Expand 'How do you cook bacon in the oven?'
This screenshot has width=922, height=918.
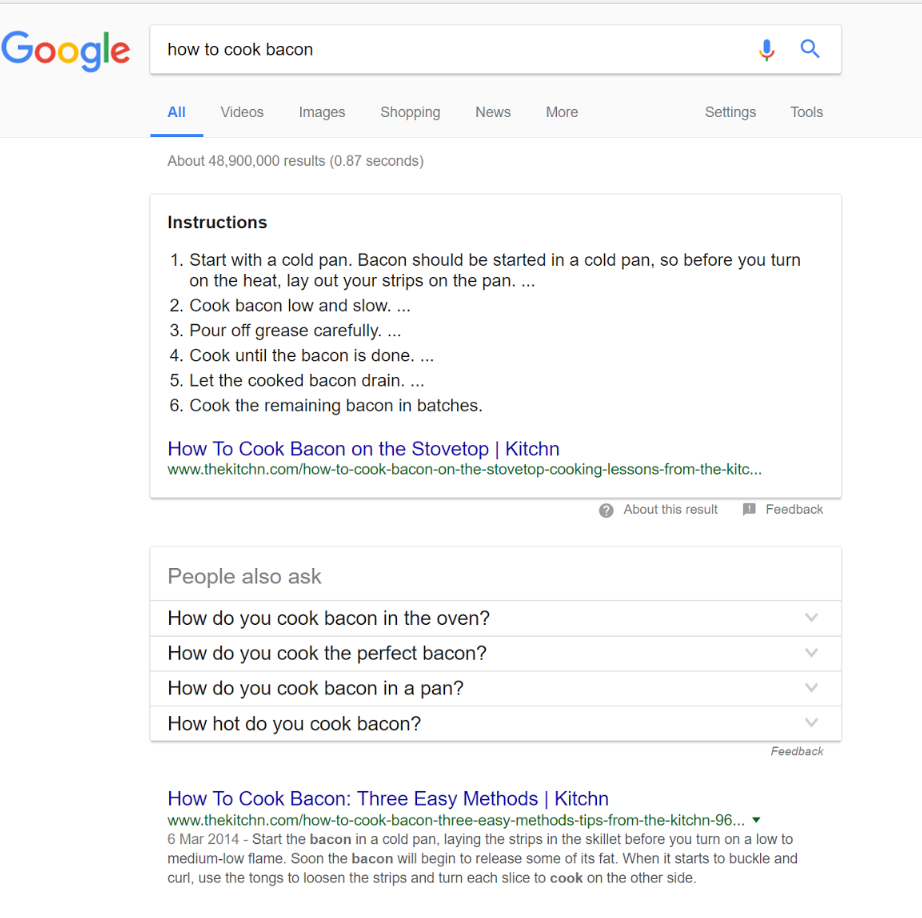[495, 618]
